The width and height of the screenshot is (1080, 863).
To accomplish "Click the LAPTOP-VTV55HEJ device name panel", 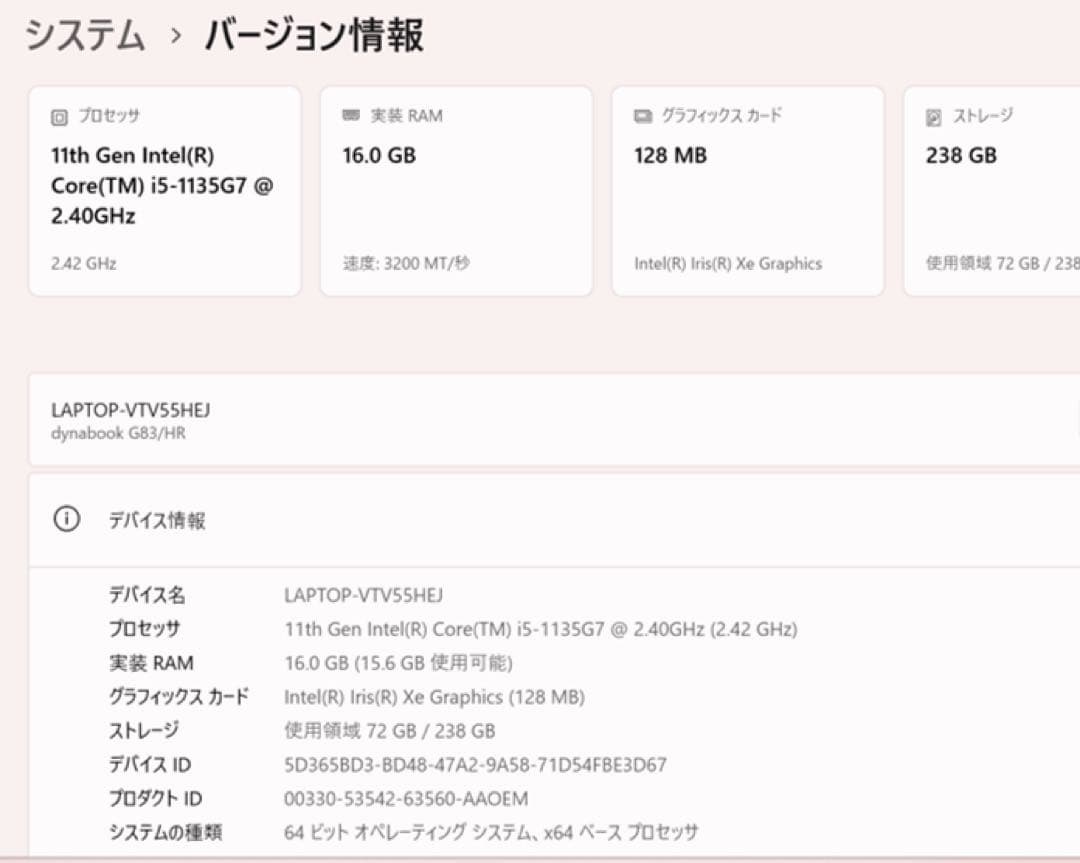I will [554, 419].
